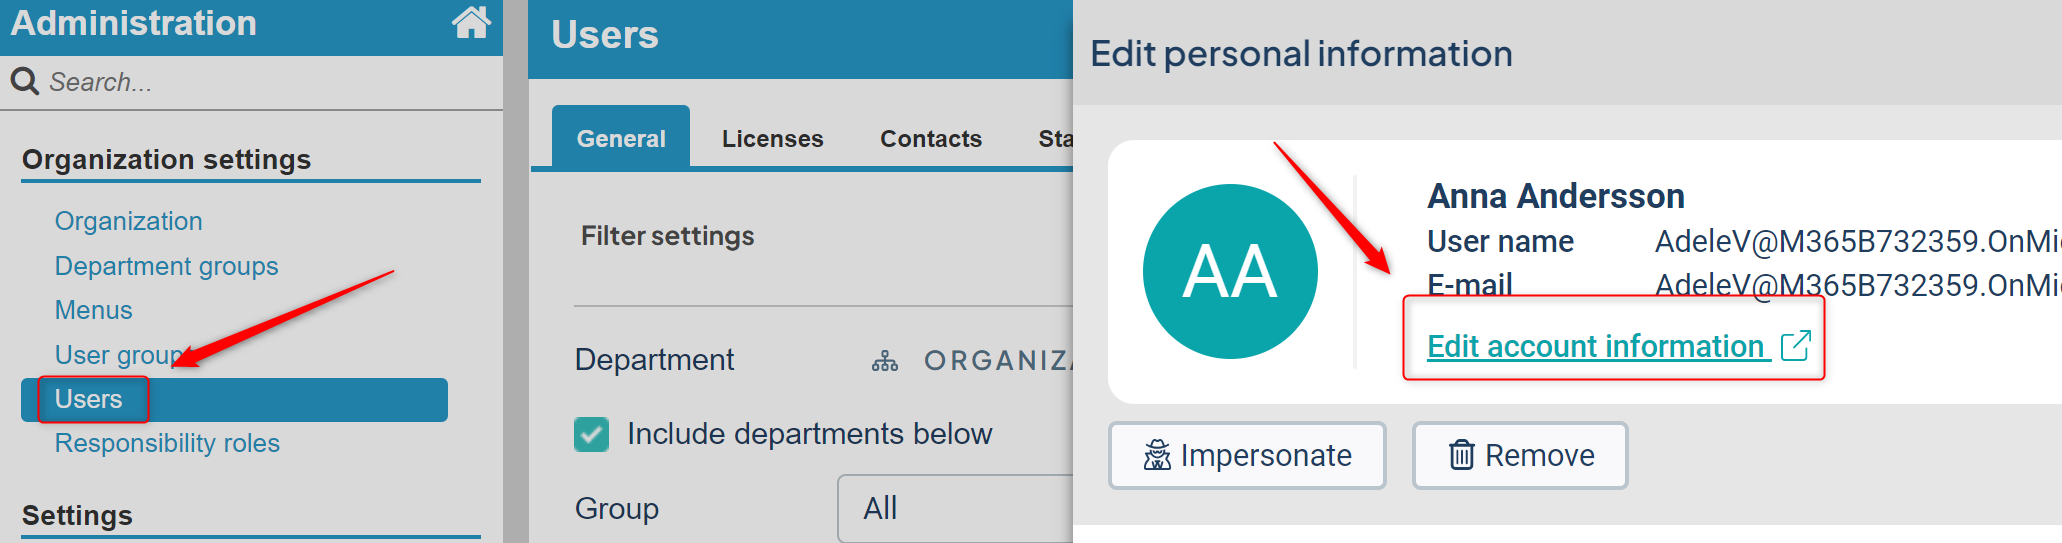2062x543 pixels.
Task: Click the Impersonate button
Action: (1247, 456)
